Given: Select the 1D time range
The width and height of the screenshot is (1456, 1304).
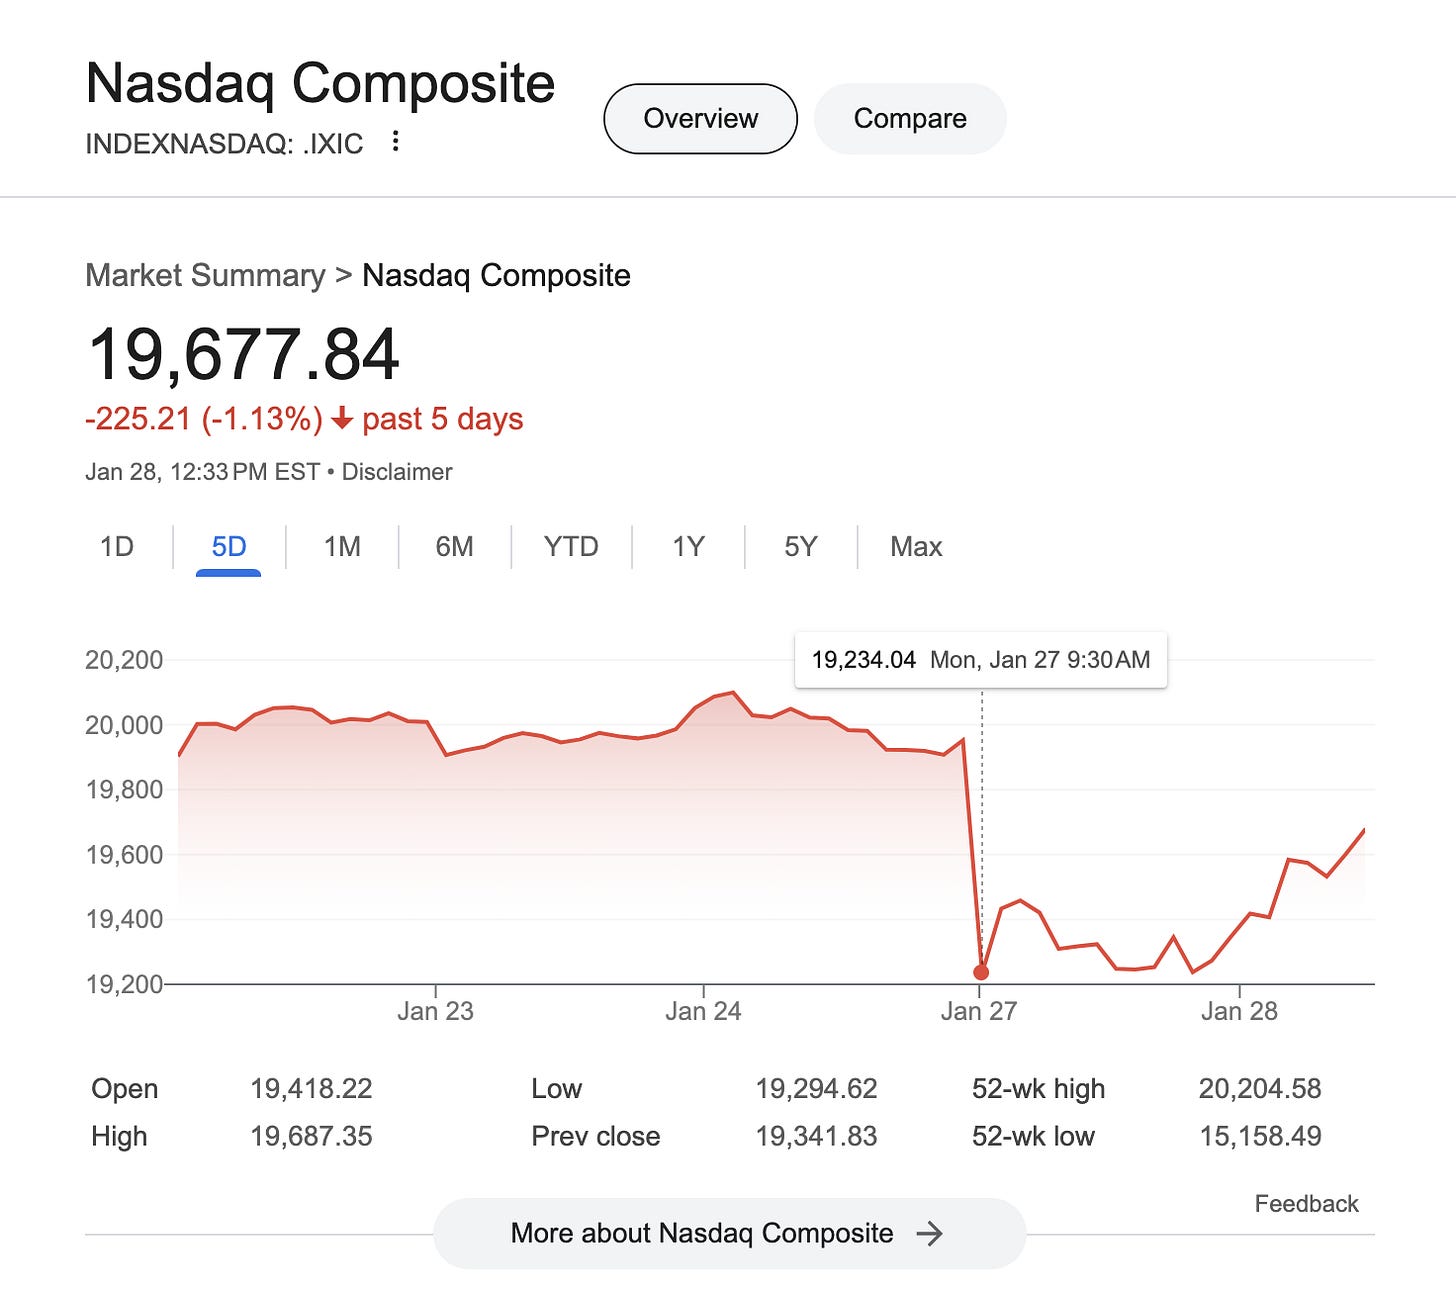Looking at the screenshot, I should click(117, 547).
